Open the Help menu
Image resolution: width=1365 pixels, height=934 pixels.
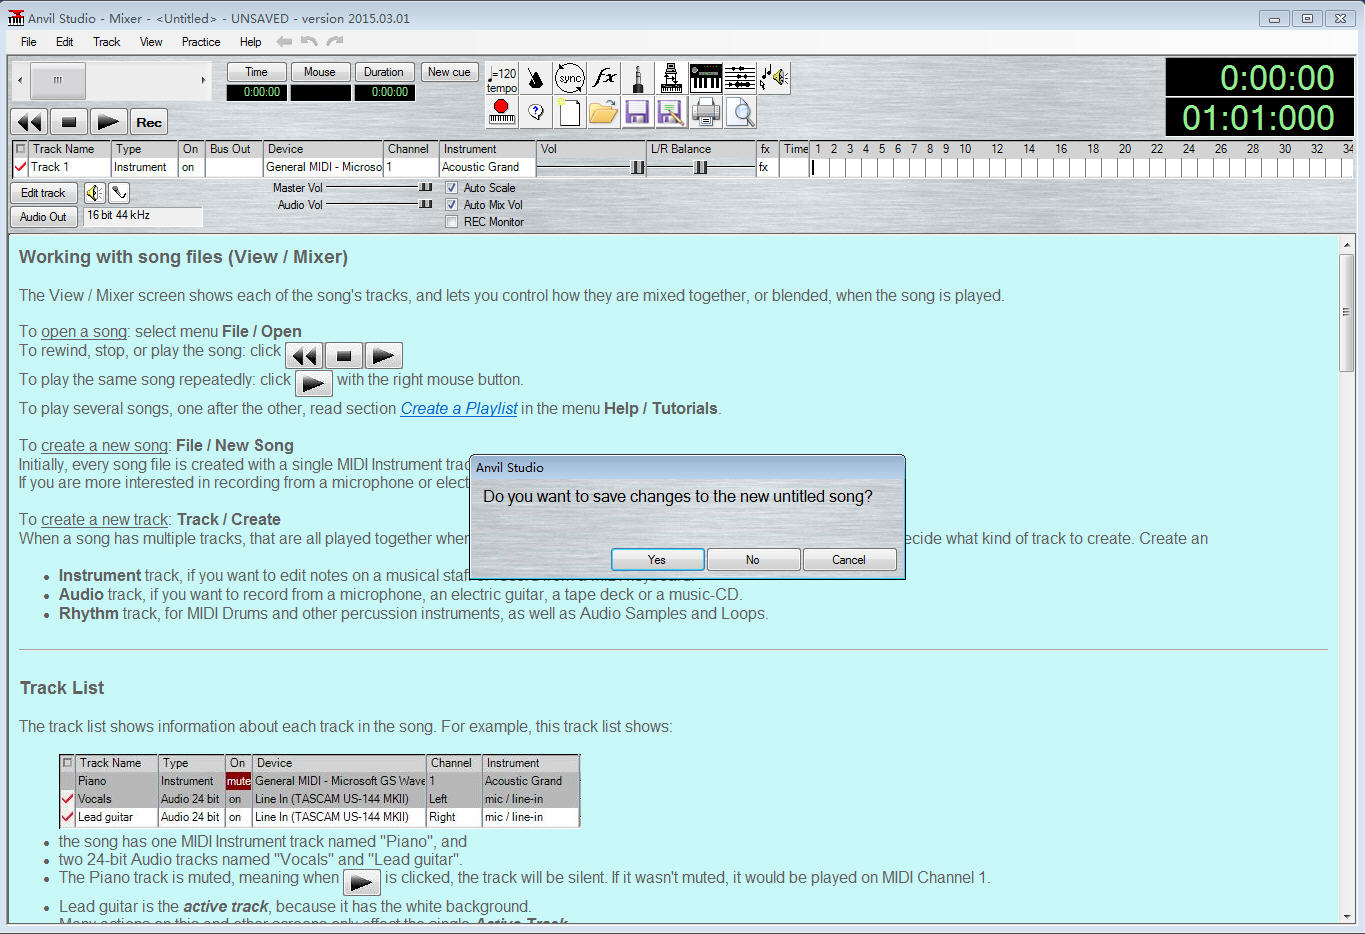pos(251,42)
